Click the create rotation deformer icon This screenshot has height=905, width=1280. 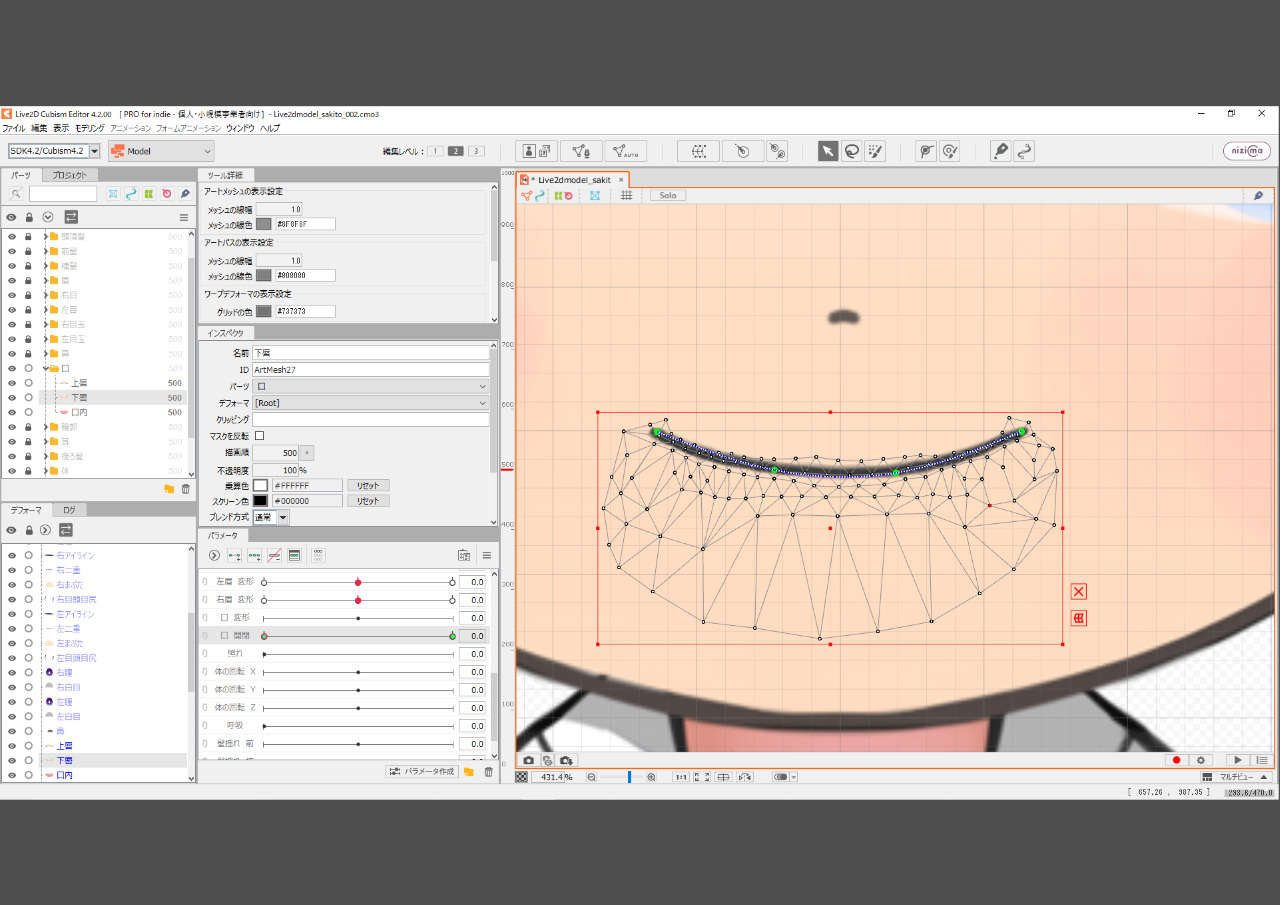(742, 151)
